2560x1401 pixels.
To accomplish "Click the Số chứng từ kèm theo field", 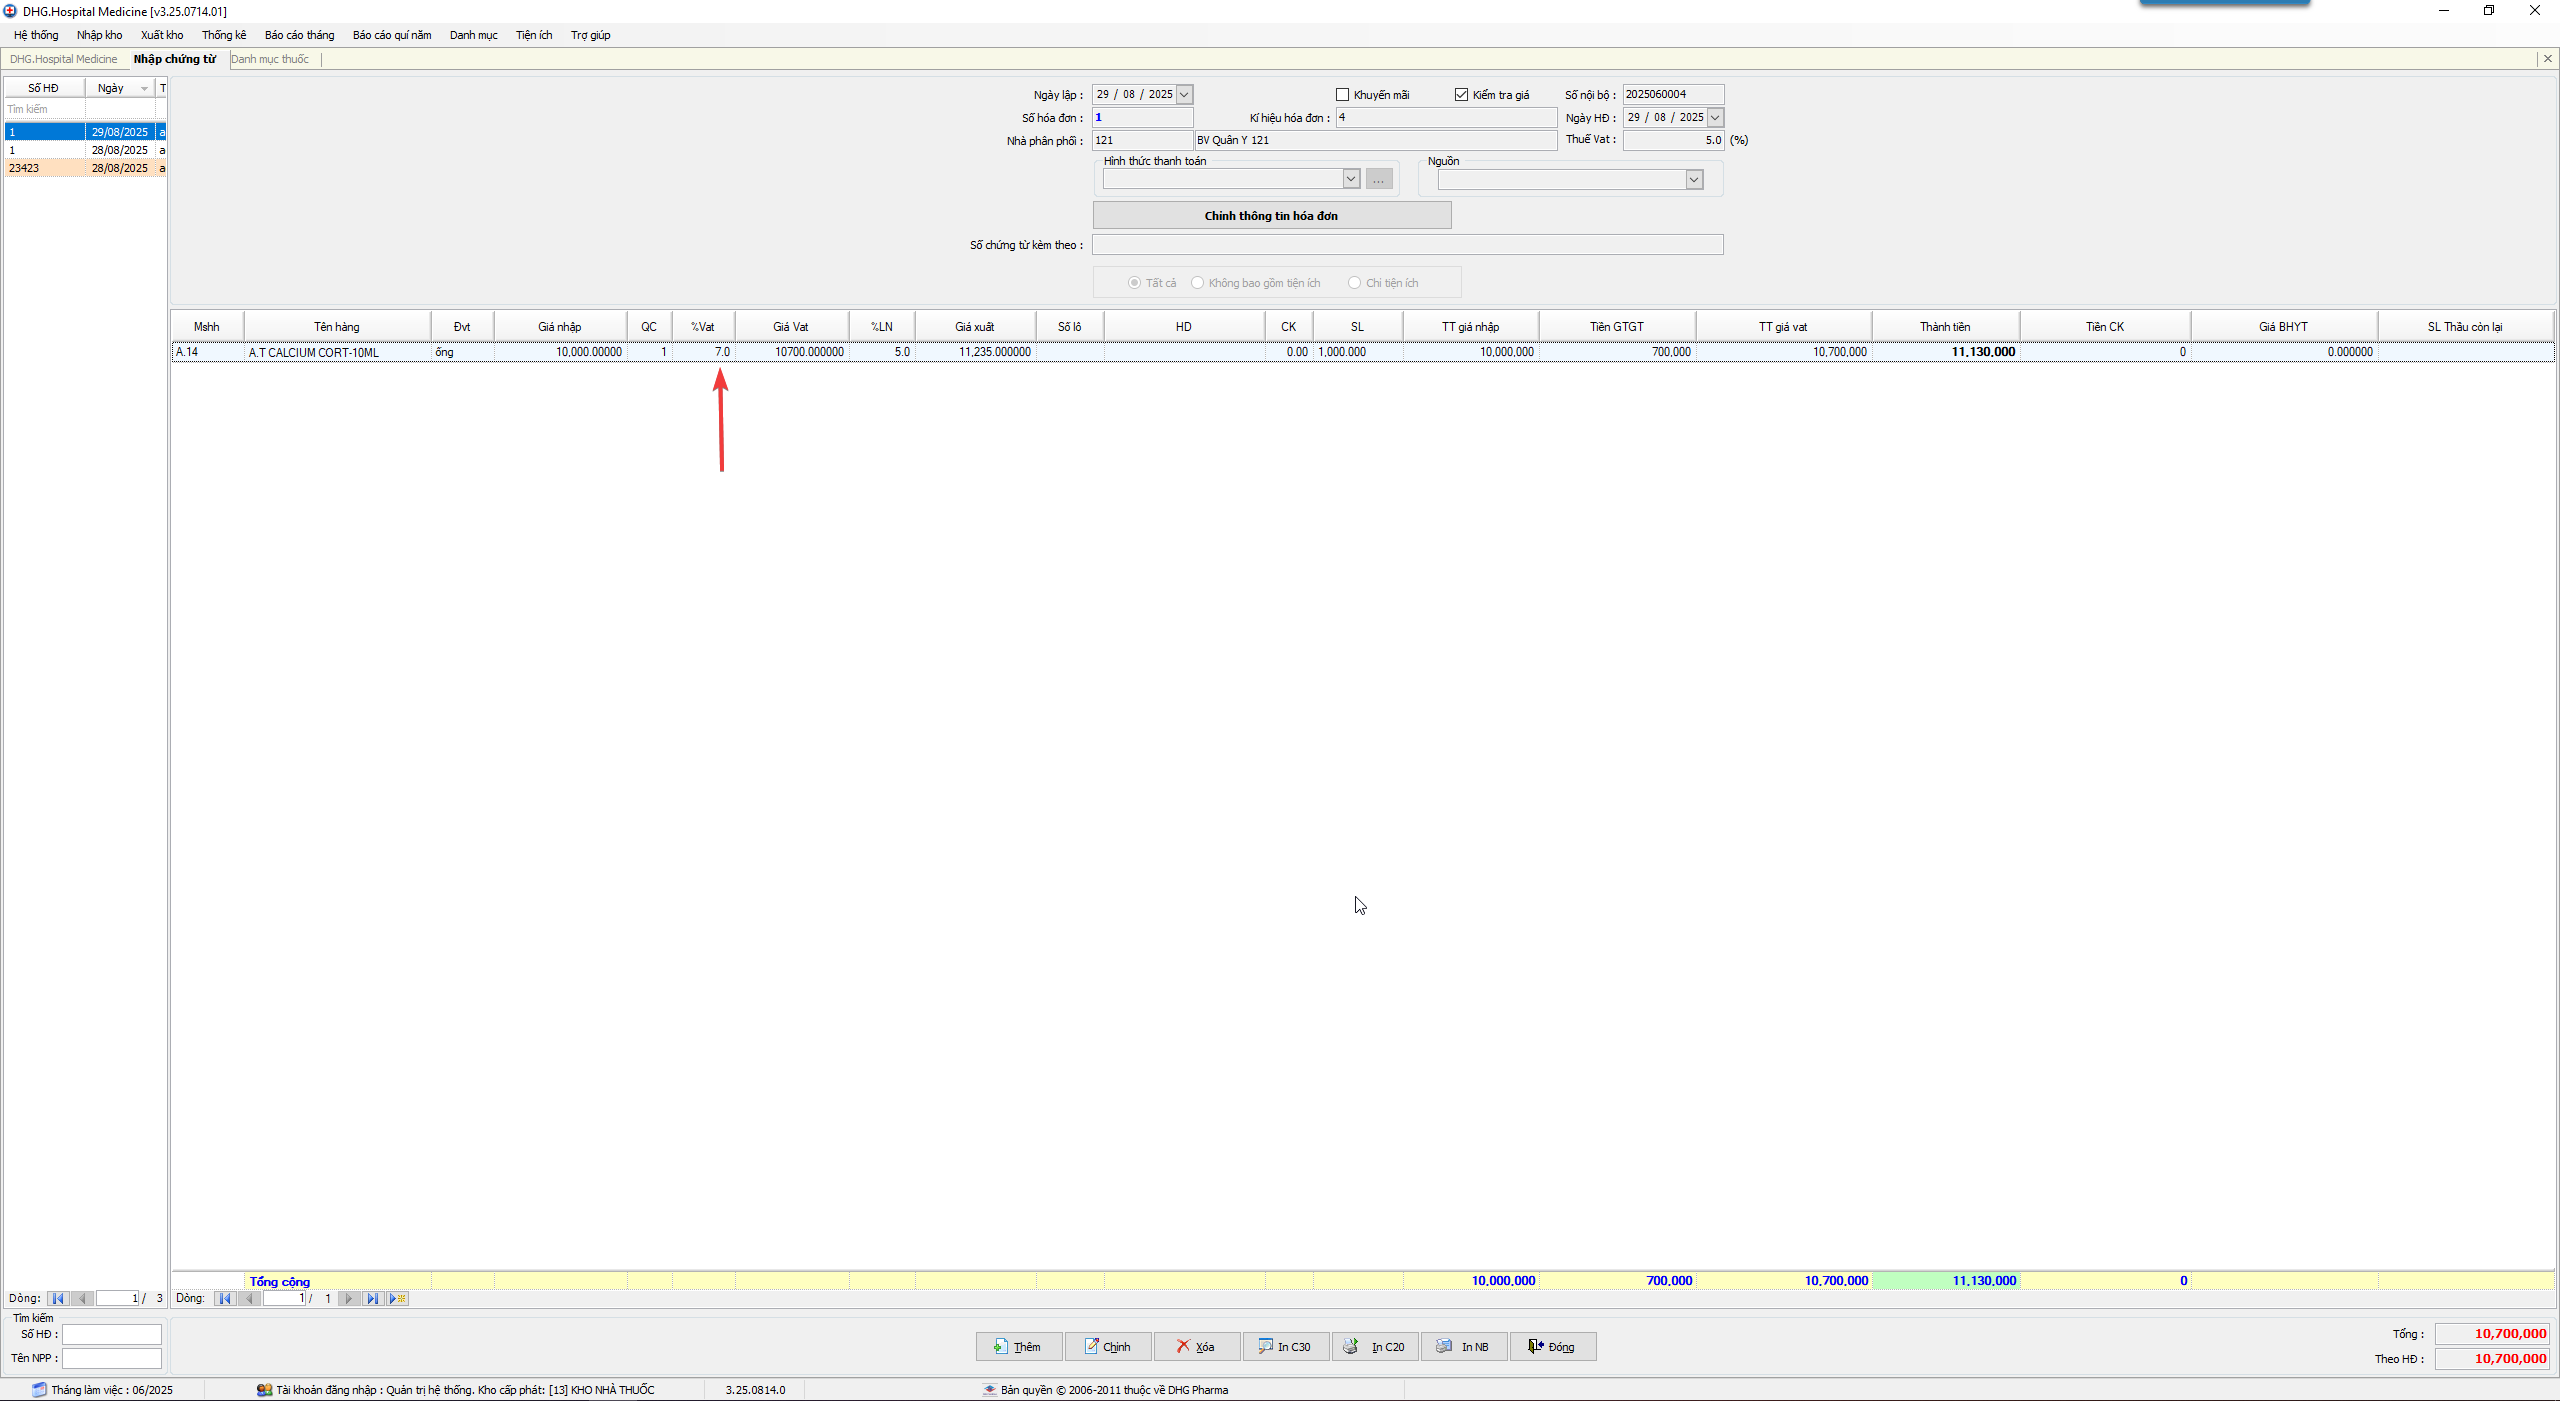I will (x=1407, y=245).
